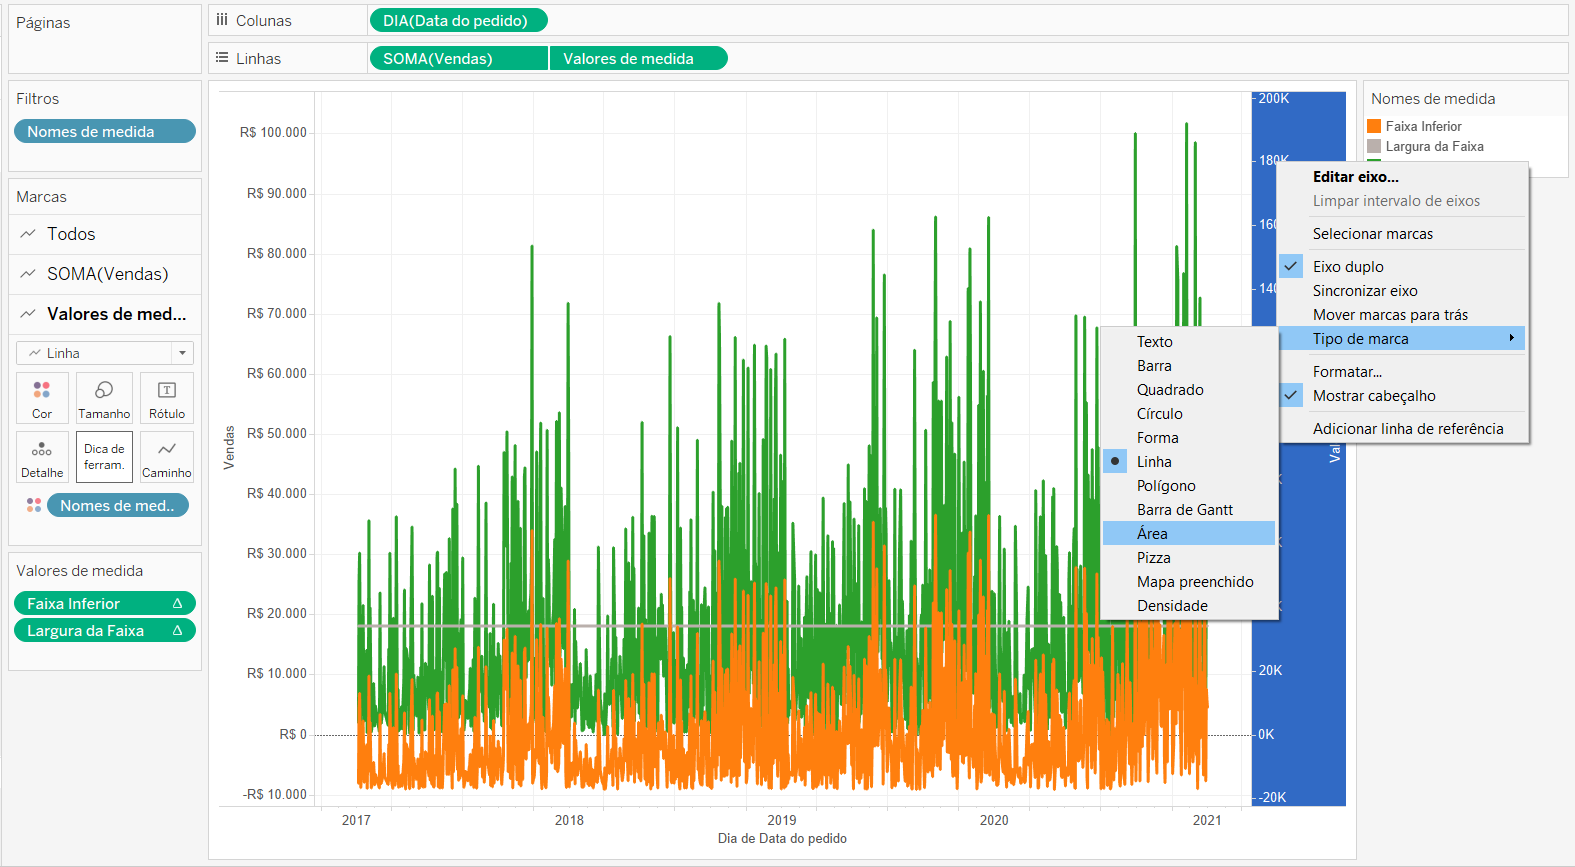This screenshot has width=1575, height=867.
Task: Click the DIA(Data do pedido) pill
Action: pos(459,20)
